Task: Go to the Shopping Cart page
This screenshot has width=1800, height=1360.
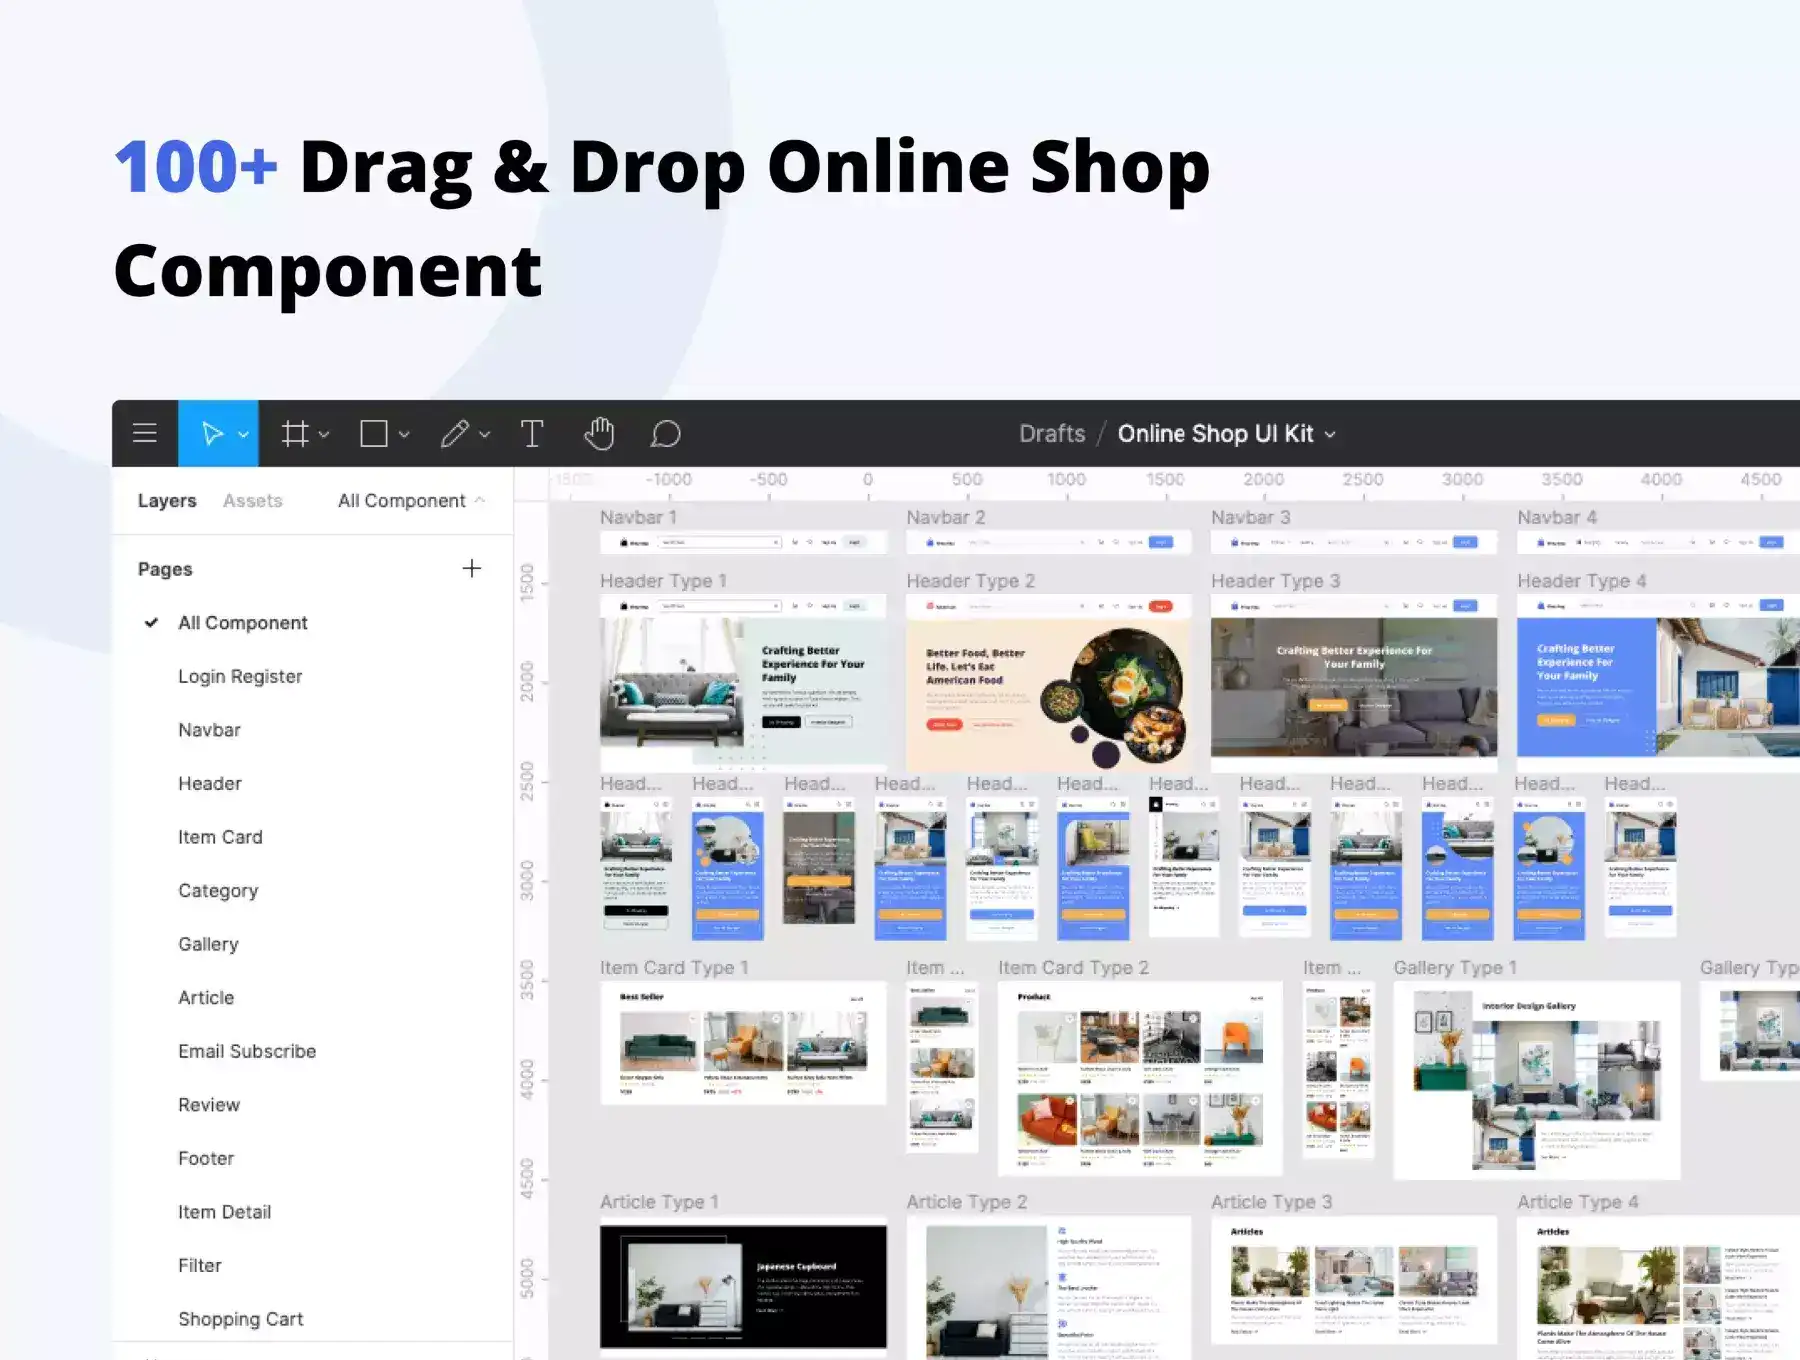Action: [x=240, y=1319]
